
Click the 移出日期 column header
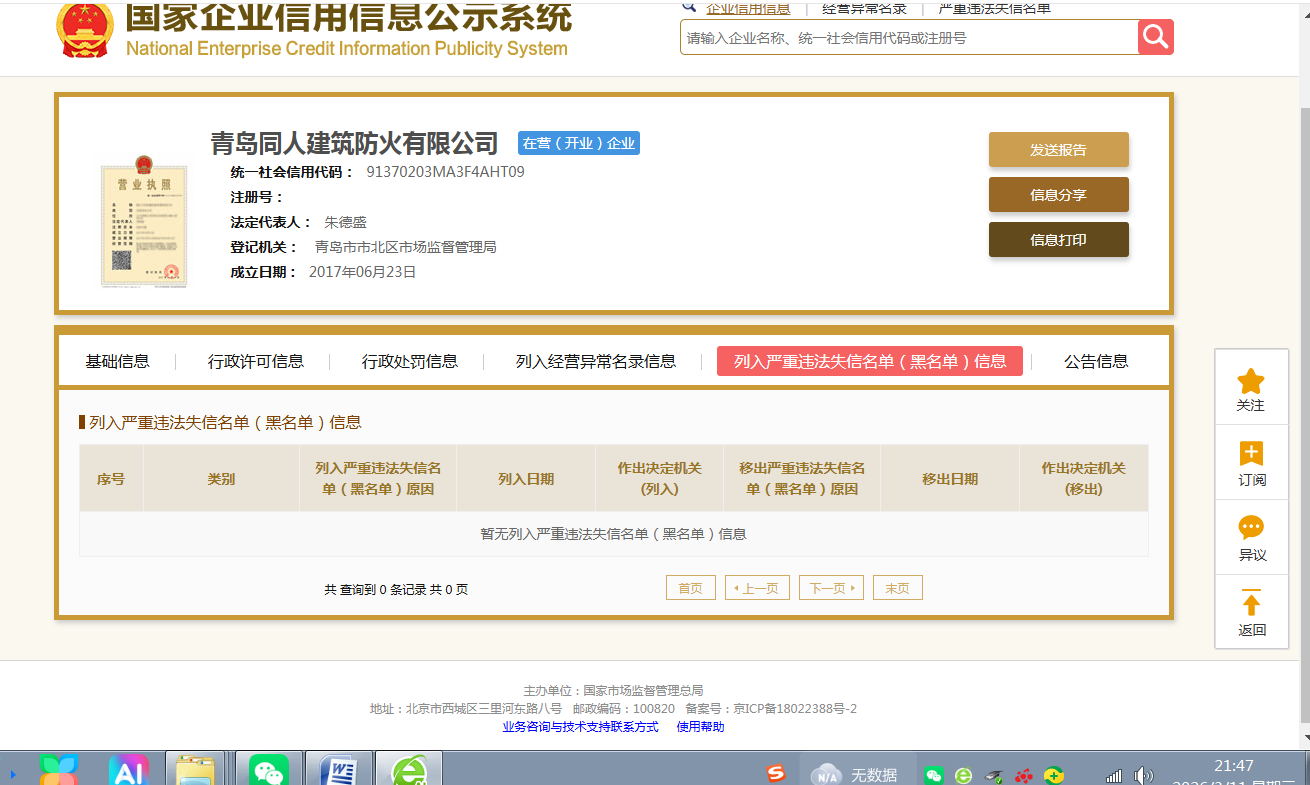pos(950,479)
